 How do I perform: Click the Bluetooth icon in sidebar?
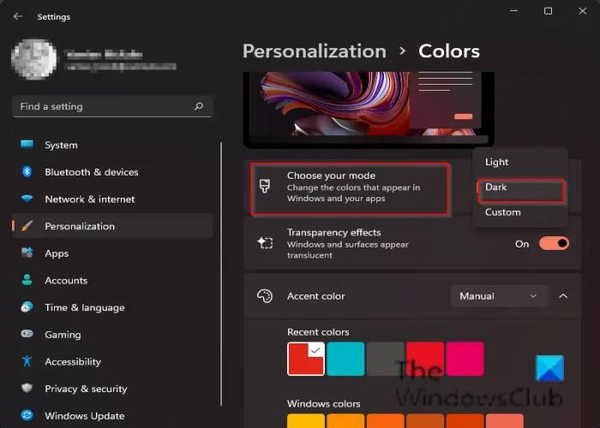27,172
